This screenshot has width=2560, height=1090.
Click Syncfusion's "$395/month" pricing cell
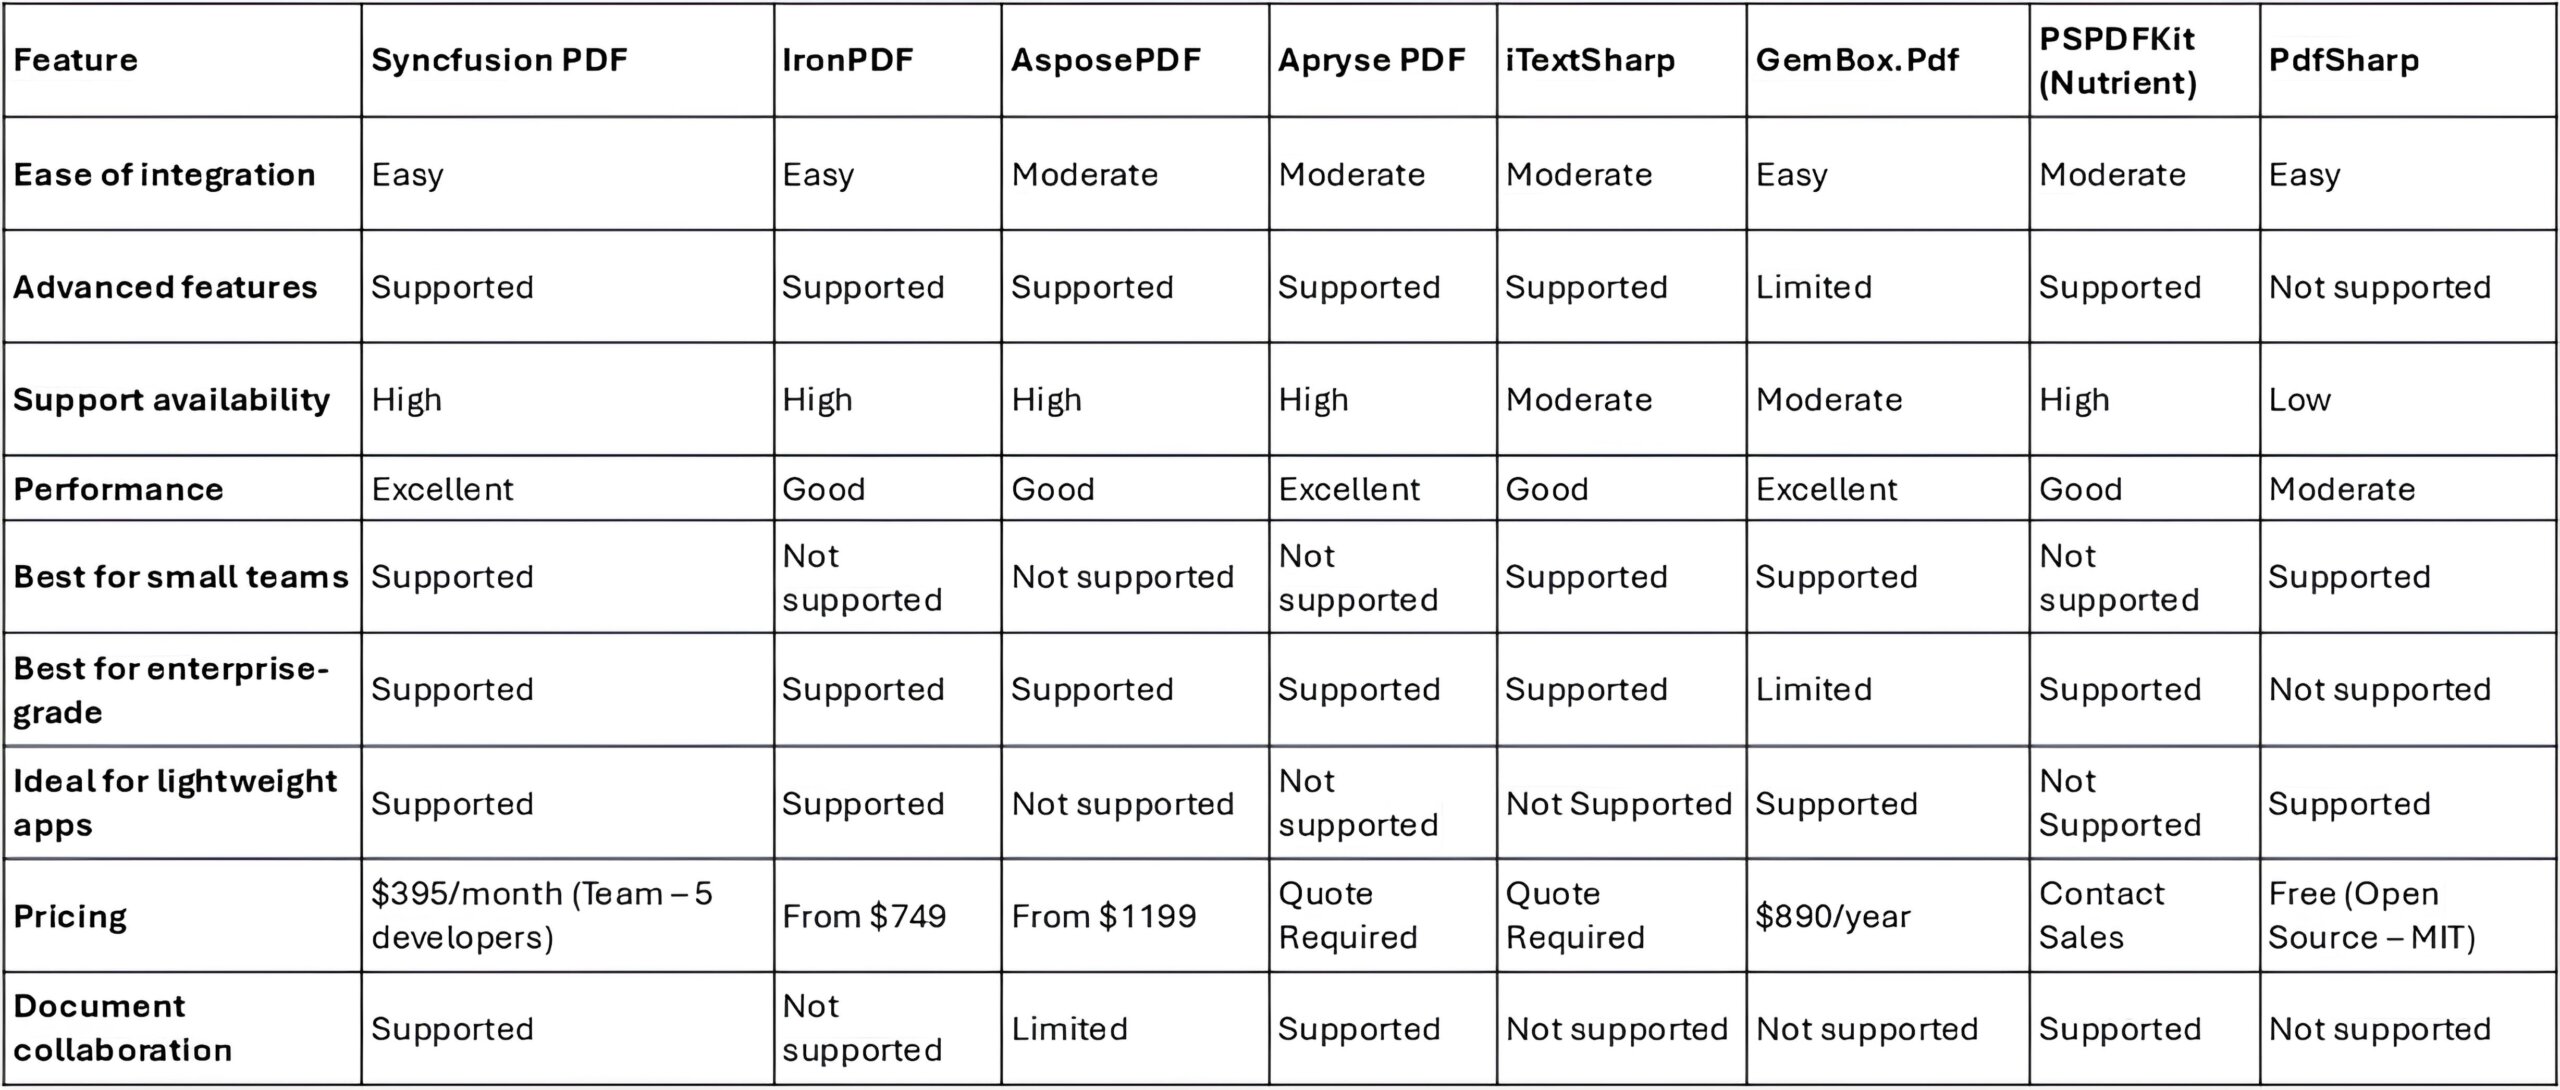point(541,916)
